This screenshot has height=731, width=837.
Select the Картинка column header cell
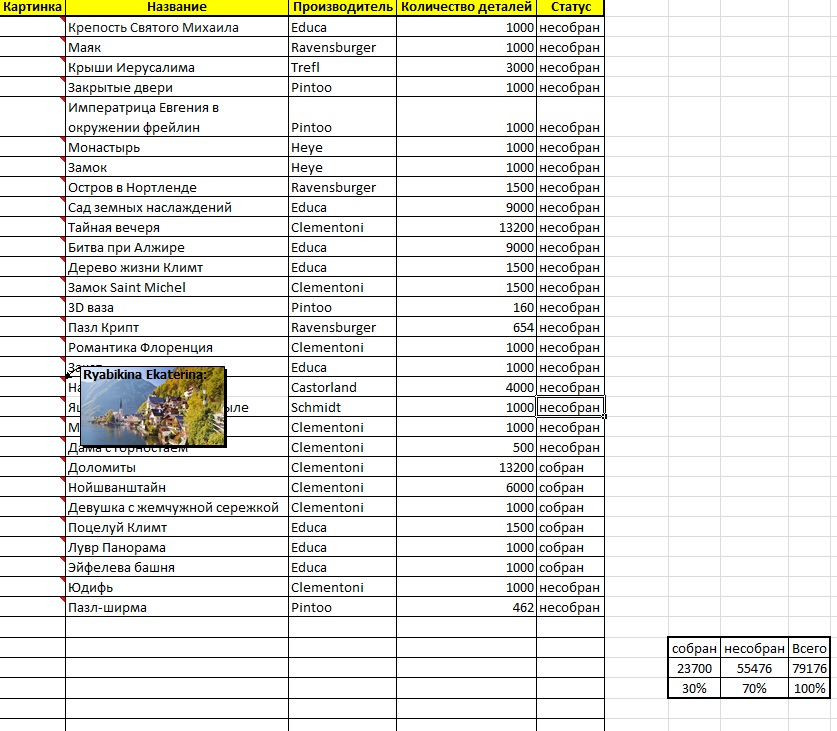click(x=33, y=7)
